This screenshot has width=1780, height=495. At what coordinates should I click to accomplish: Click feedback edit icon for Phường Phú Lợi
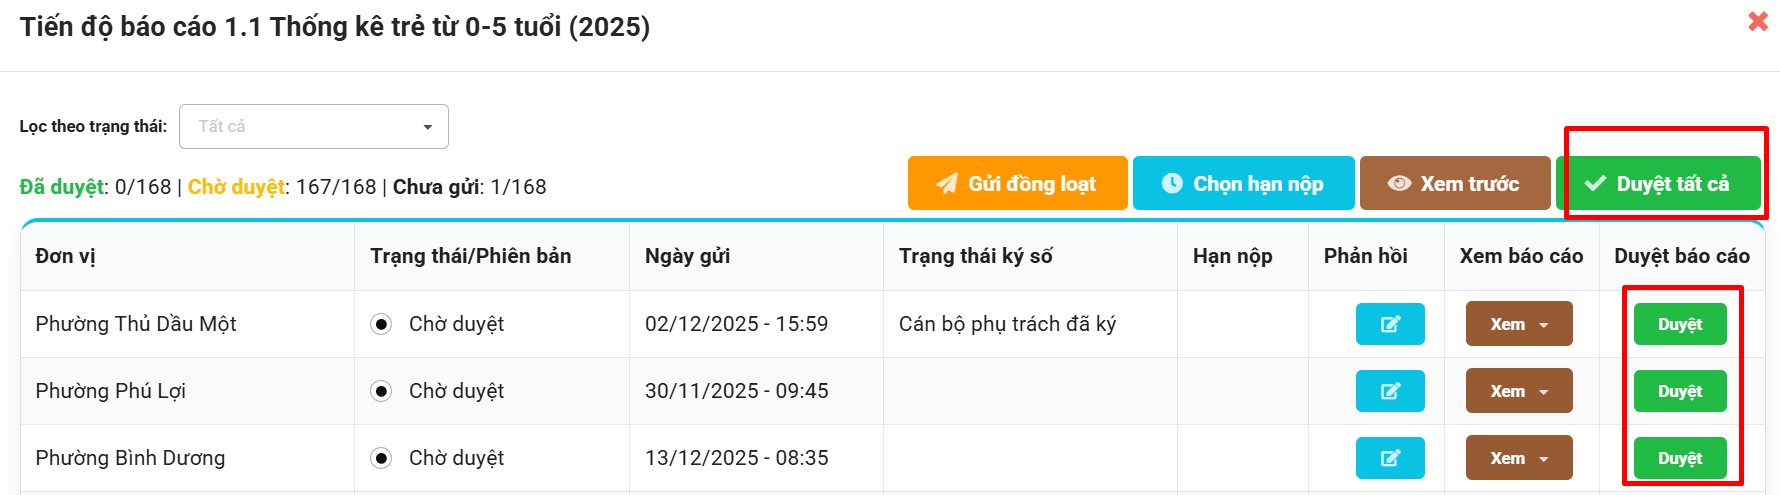click(x=1390, y=391)
